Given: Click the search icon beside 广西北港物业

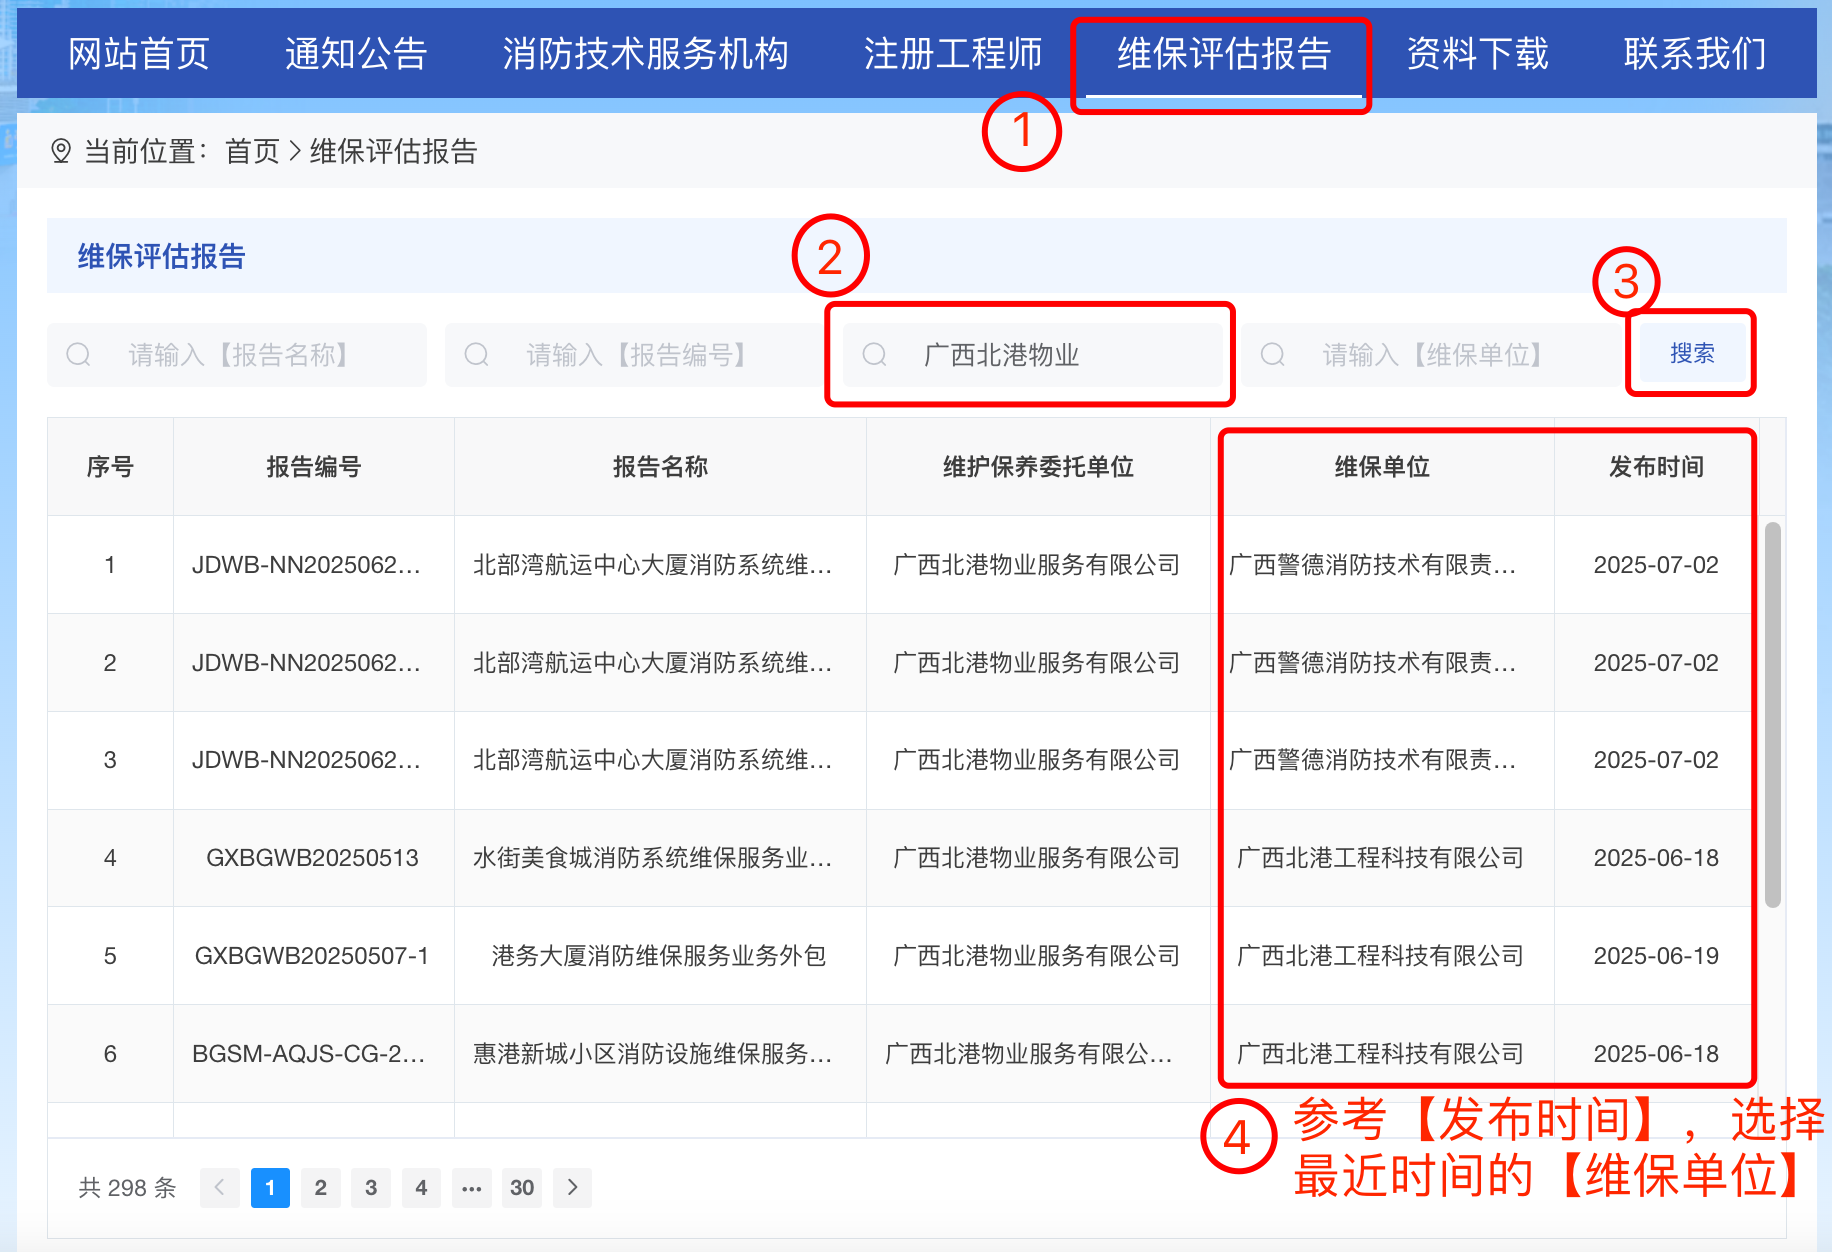Looking at the screenshot, I should pos(874,355).
